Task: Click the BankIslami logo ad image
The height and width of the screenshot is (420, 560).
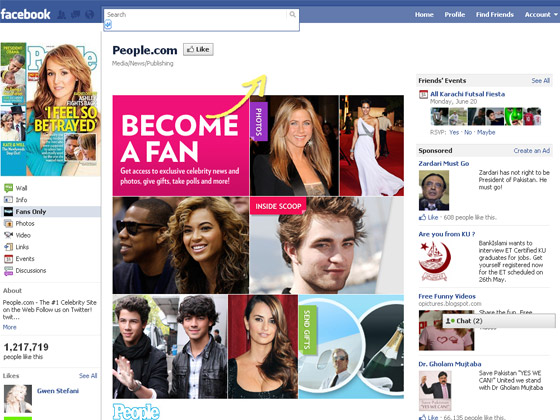Action: tap(435, 261)
